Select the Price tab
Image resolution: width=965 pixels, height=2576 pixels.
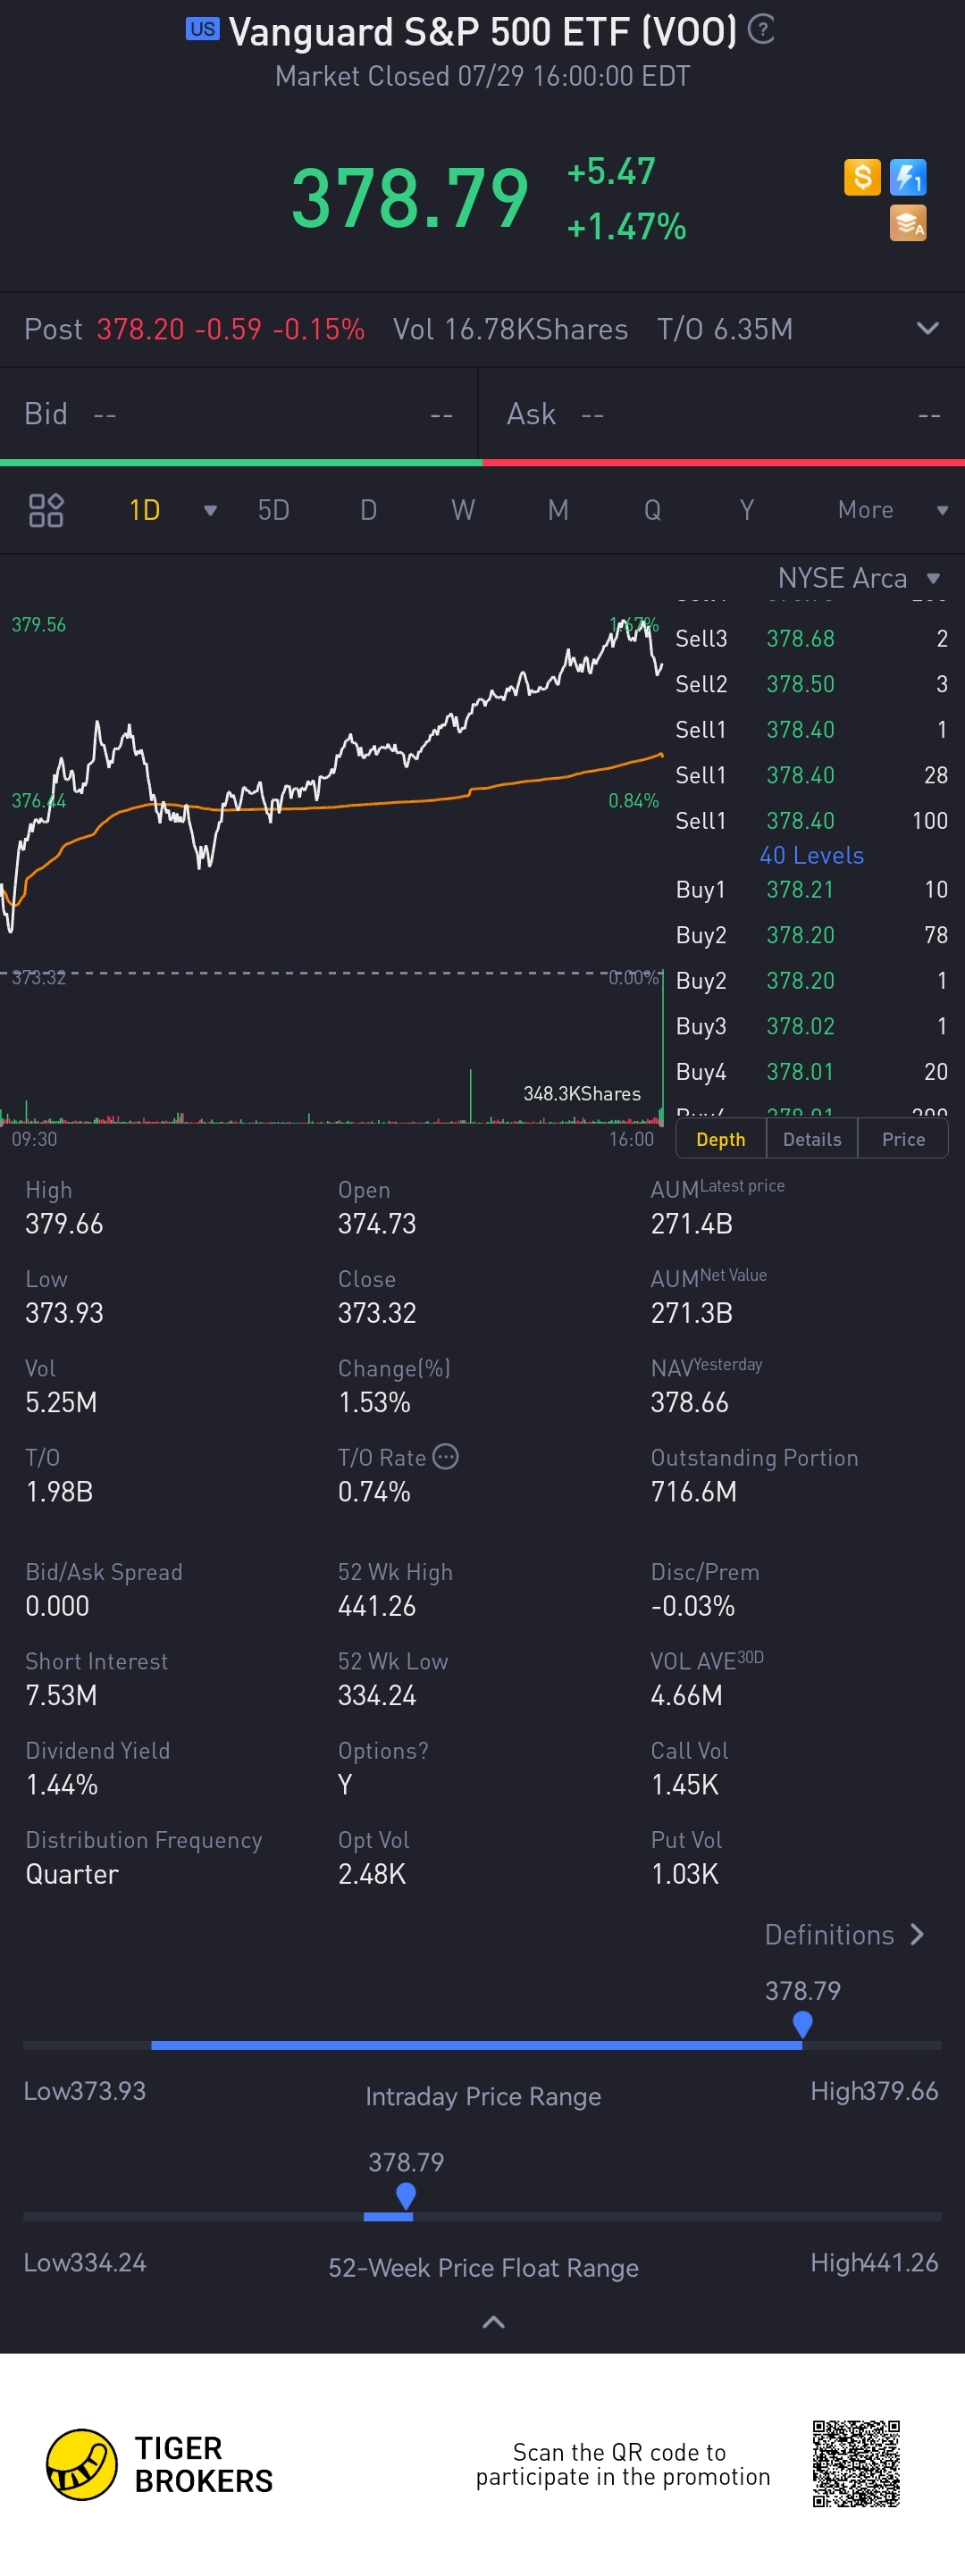[903, 1139]
